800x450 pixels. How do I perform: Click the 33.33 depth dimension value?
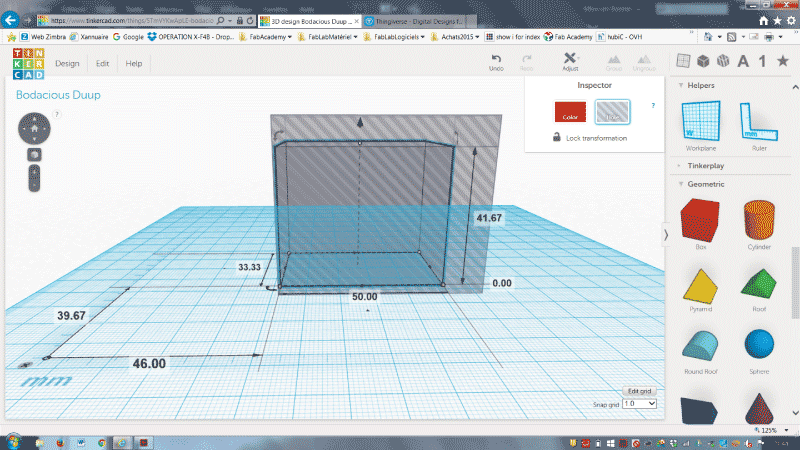(249, 267)
